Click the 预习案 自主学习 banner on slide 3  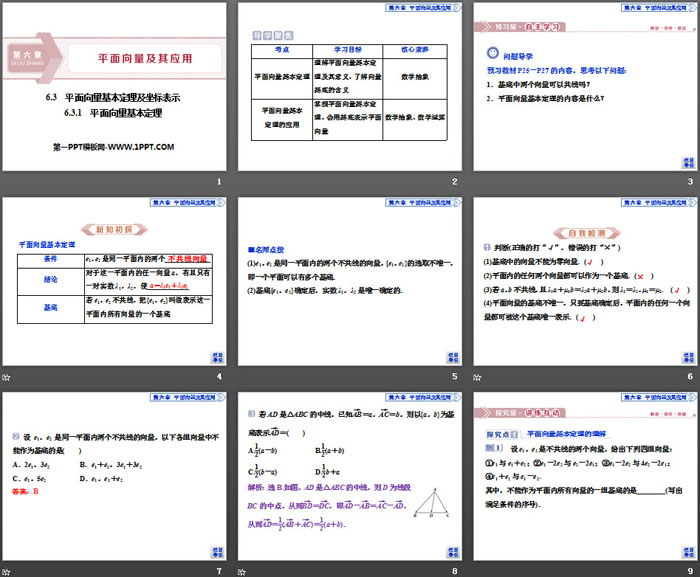pyautogui.click(x=520, y=27)
